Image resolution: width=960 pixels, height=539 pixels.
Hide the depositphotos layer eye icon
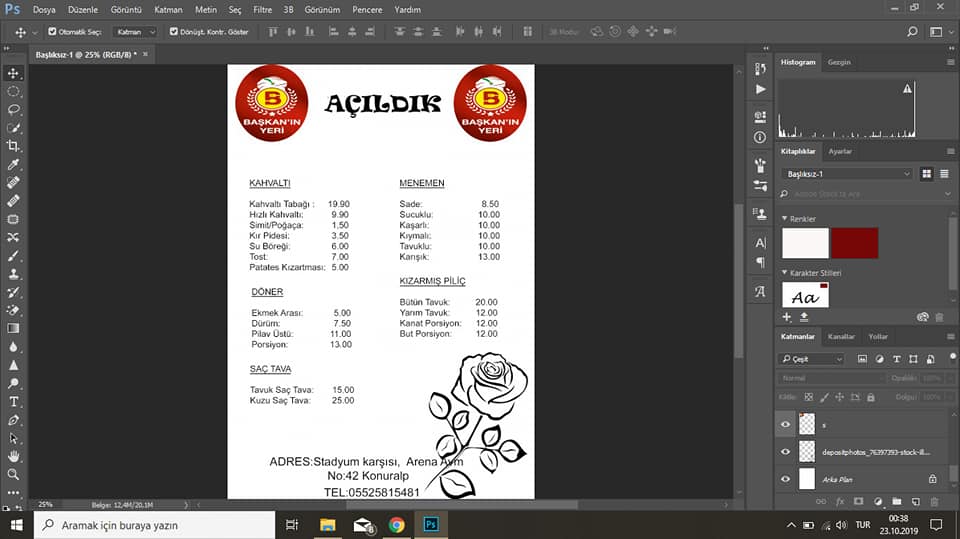click(786, 452)
